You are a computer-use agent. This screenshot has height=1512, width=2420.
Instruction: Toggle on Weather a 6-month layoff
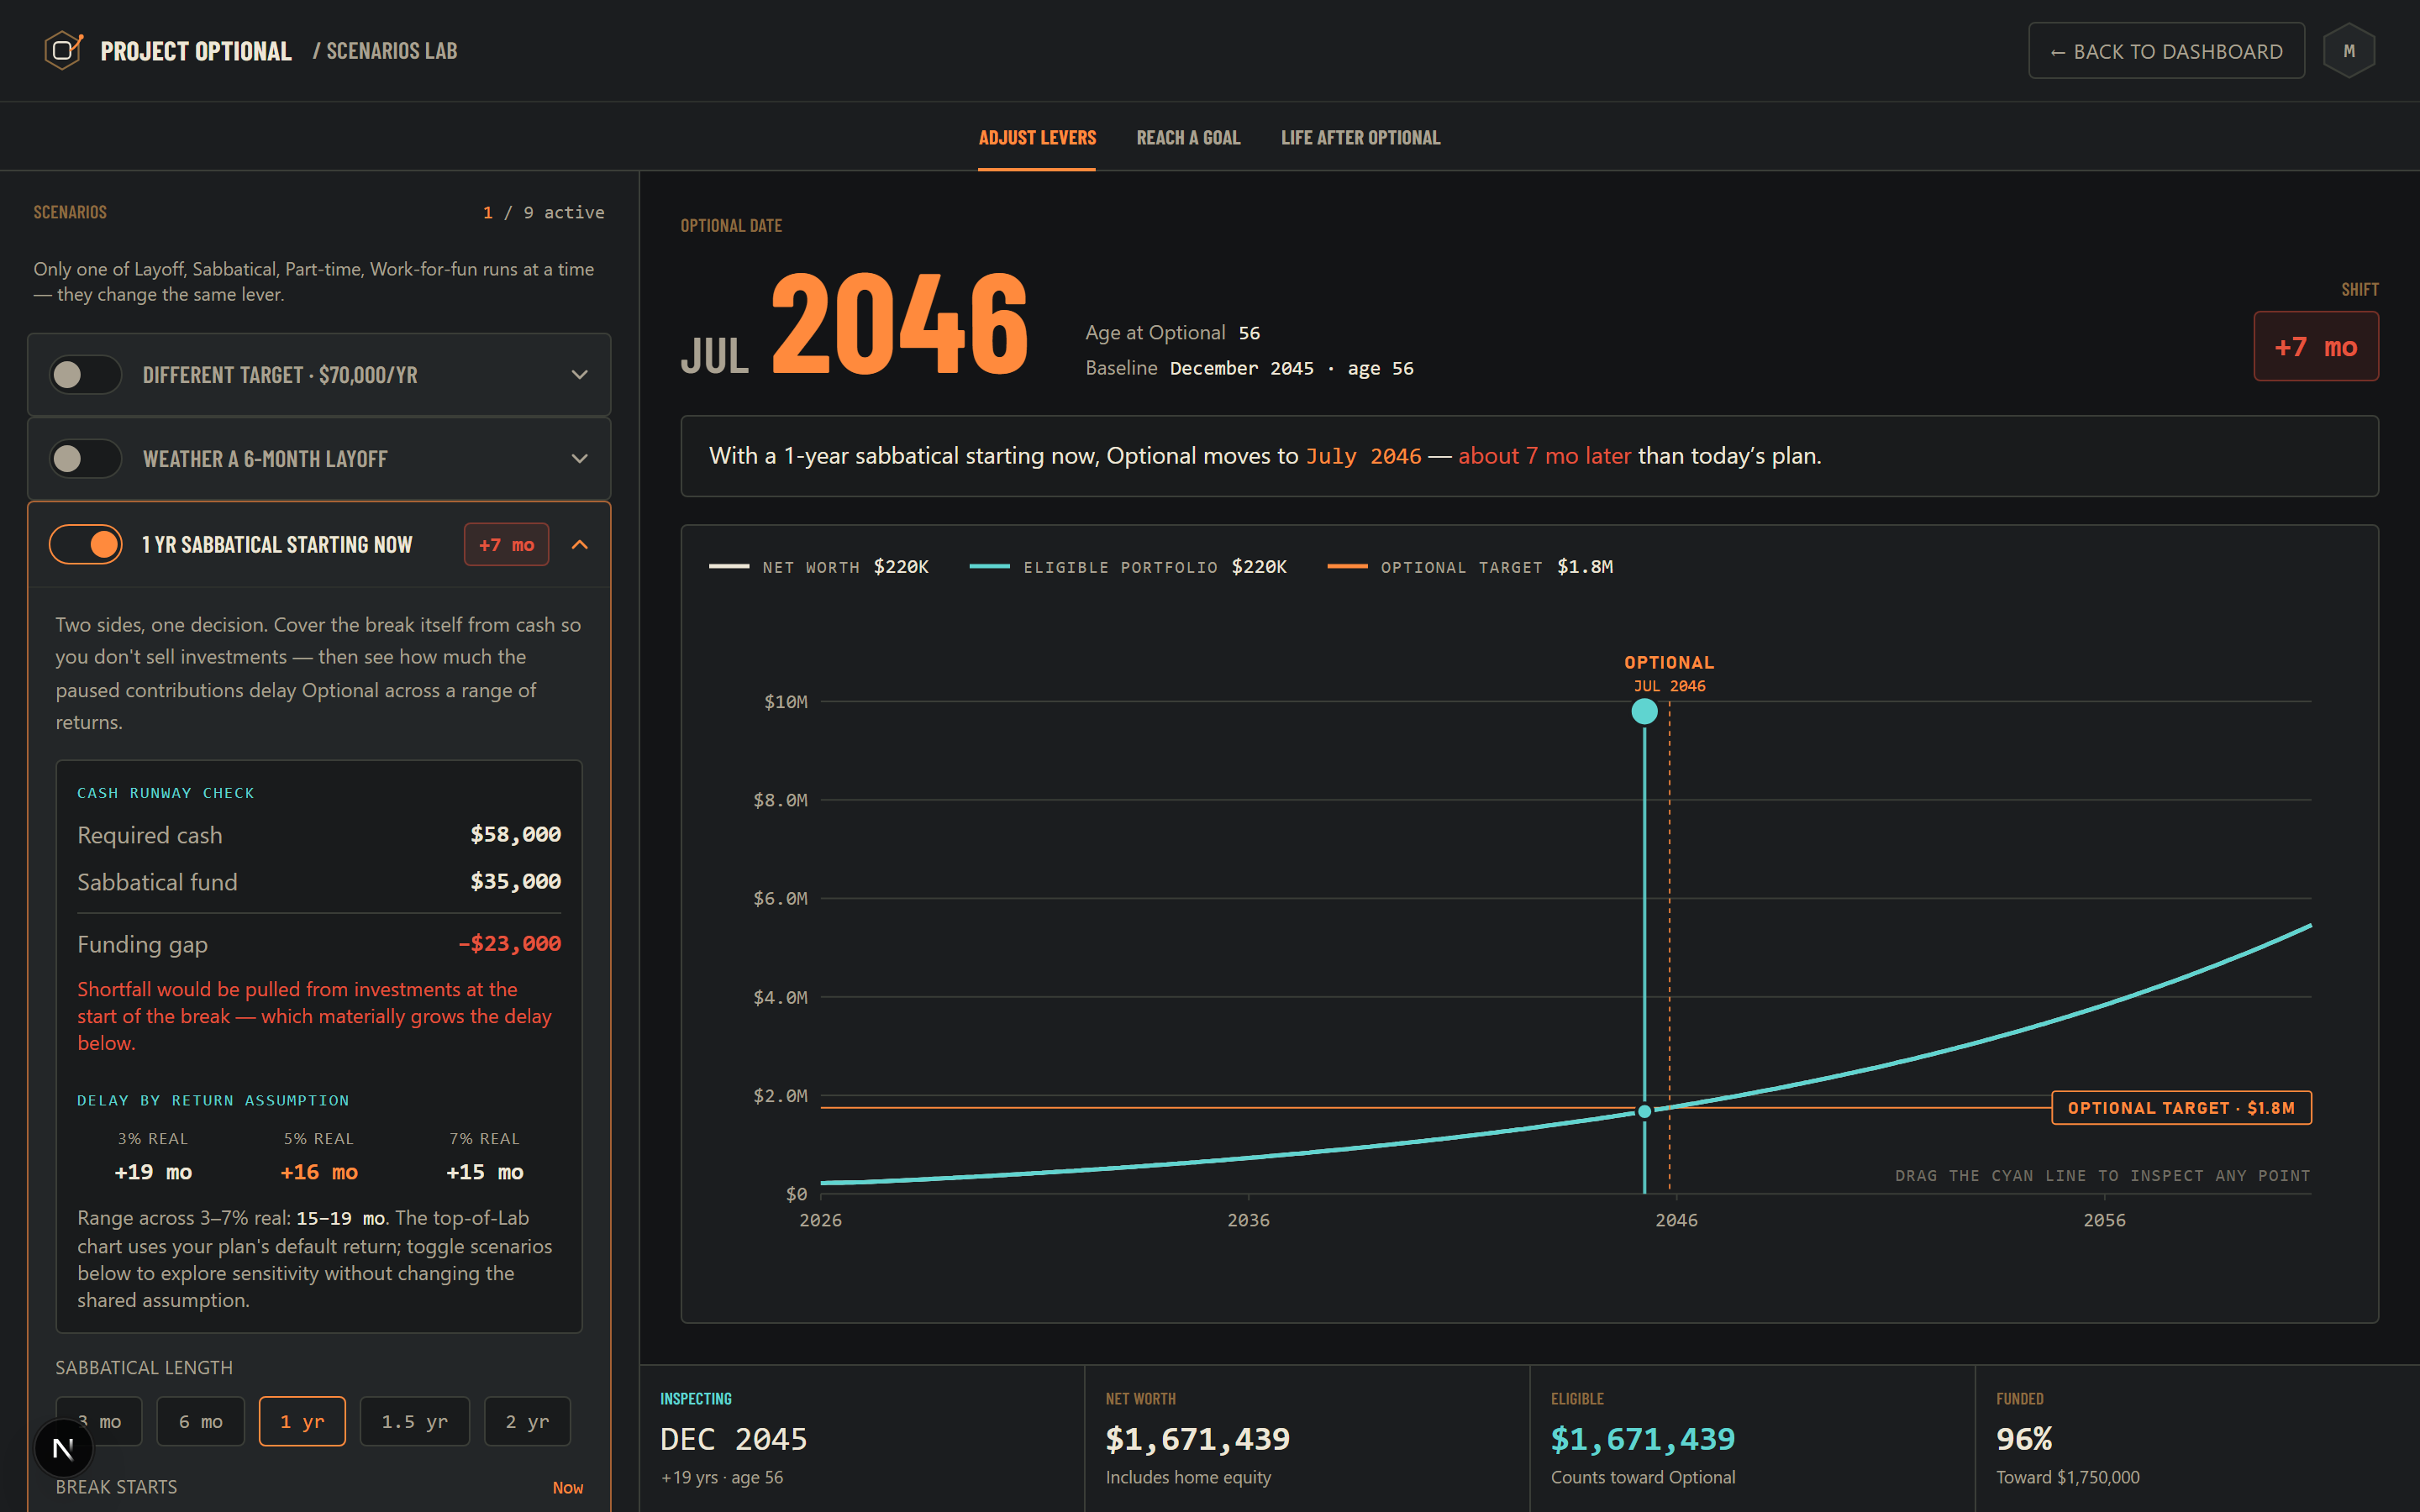(86, 458)
